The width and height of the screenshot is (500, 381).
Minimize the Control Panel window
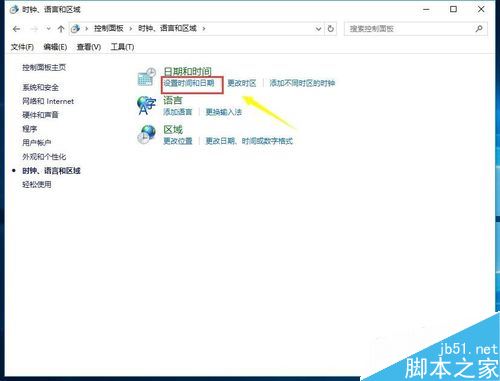pyautogui.click(x=426, y=9)
